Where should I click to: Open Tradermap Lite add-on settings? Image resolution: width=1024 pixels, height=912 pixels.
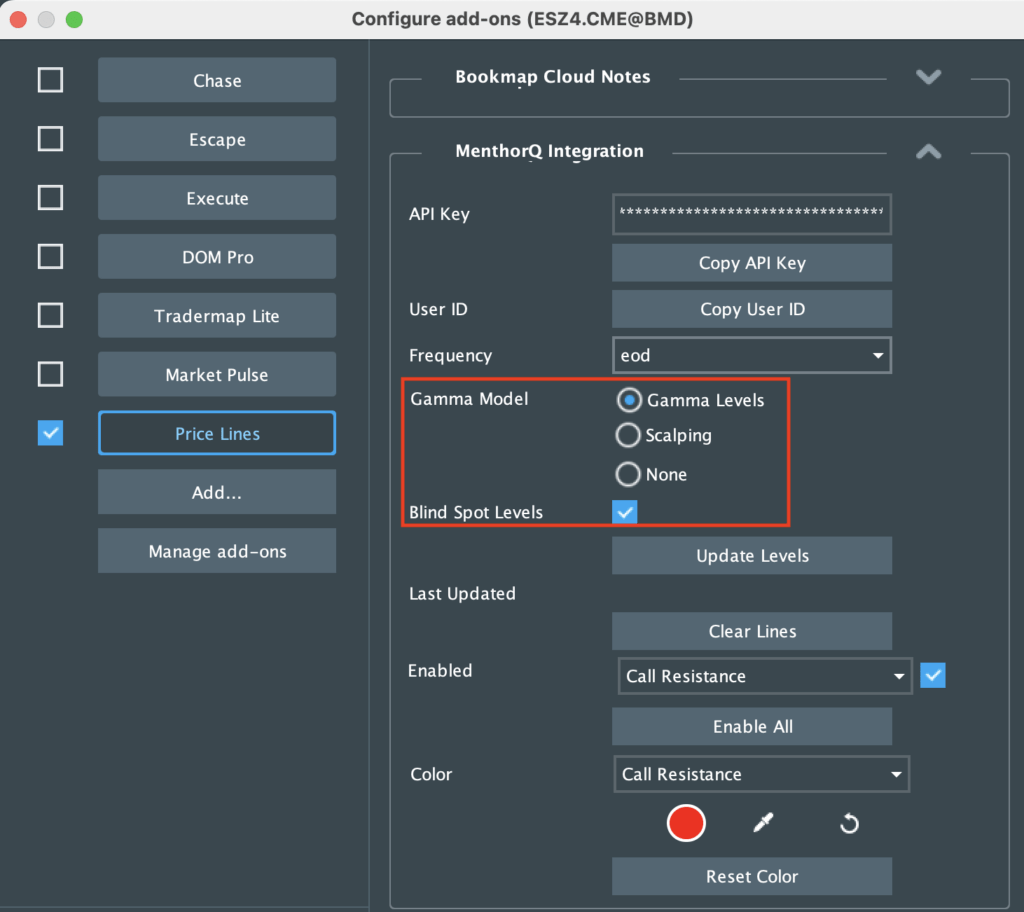coord(217,315)
